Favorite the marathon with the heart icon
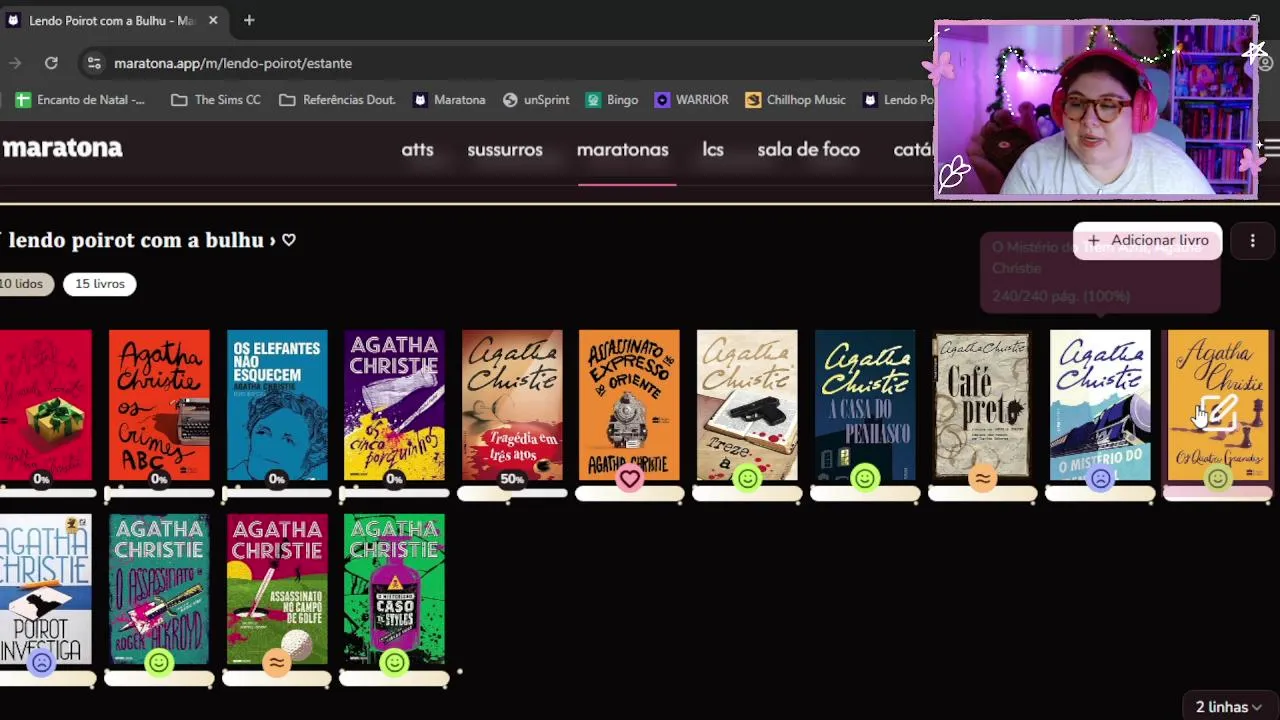This screenshot has height=720, width=1280. point(289,240)
